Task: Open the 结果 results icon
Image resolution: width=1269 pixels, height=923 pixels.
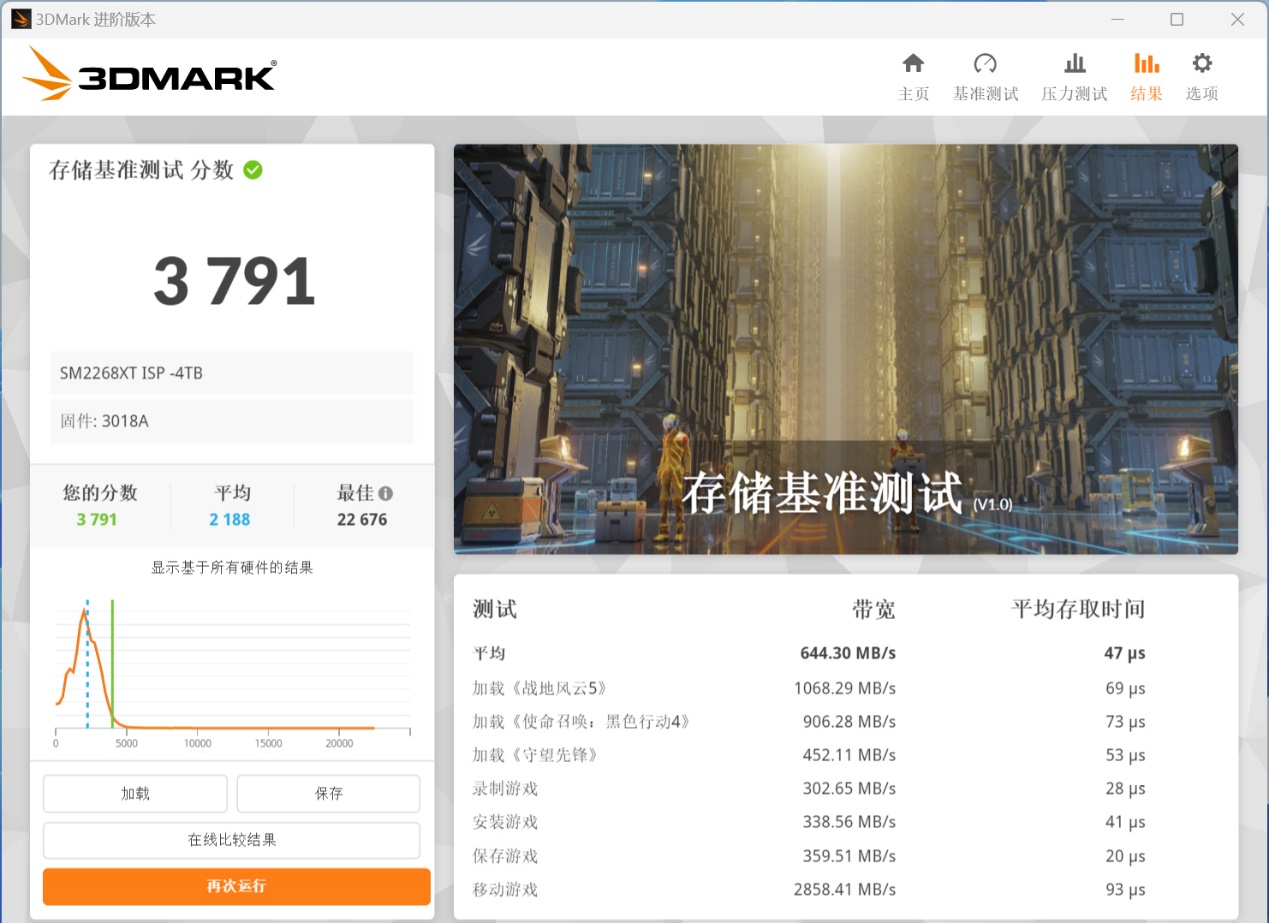Action: point(1146,64)
